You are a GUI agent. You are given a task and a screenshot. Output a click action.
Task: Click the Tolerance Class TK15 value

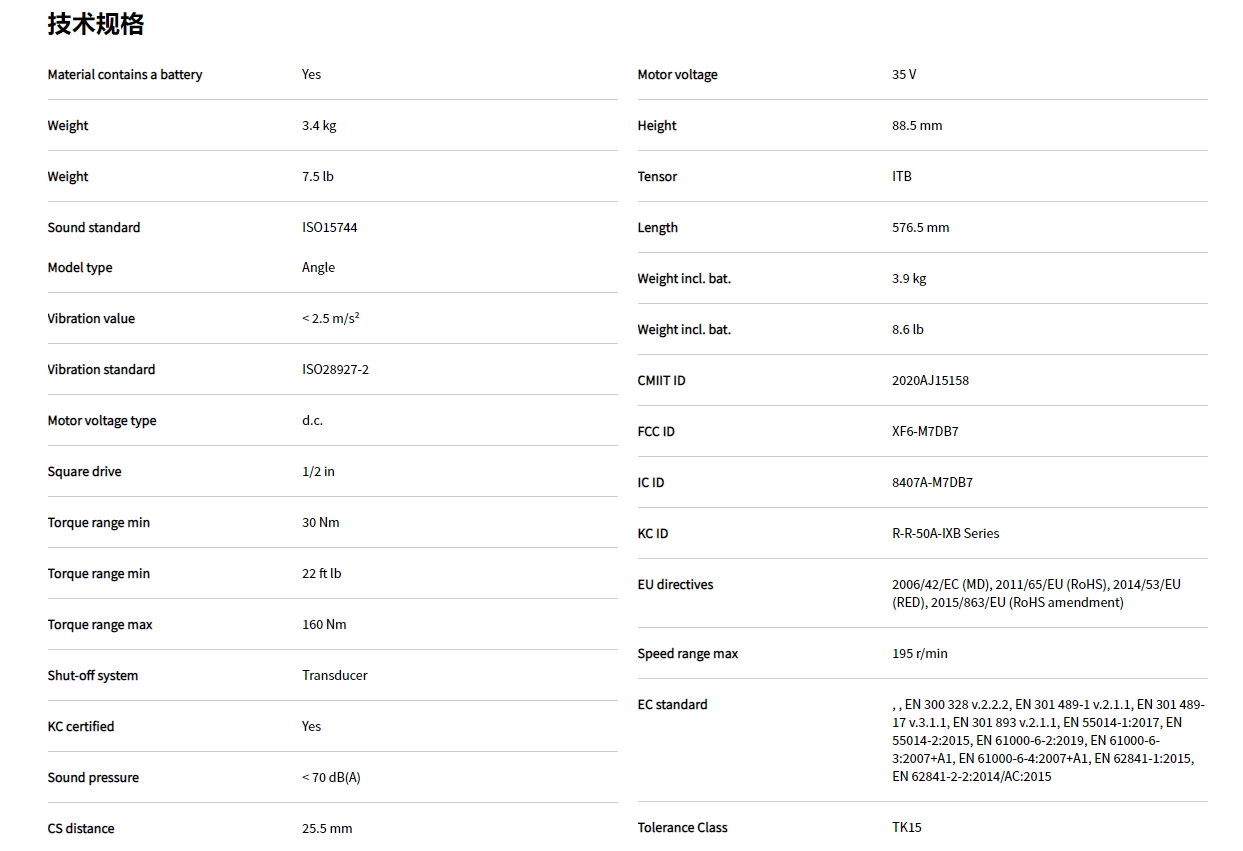pos(906,828)
